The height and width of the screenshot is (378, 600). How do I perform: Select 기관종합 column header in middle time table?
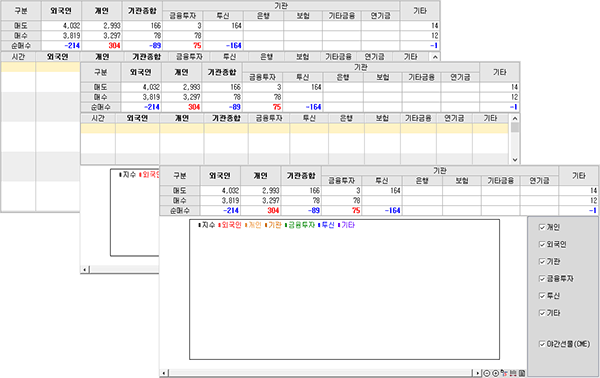(226, 118)
